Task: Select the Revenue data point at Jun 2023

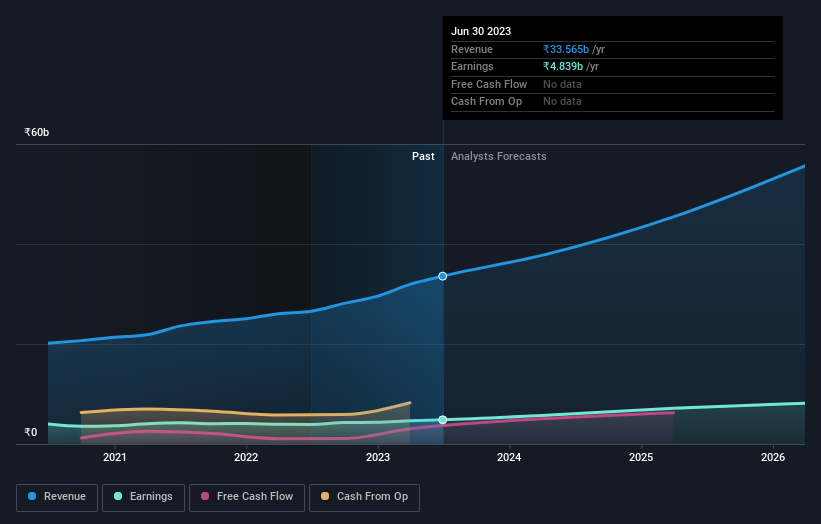Action: (x=443, y=276)
